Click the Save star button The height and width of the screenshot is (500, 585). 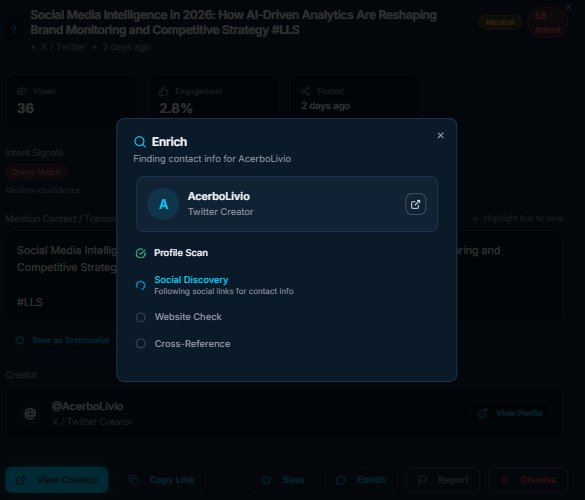tap(283, 479)
